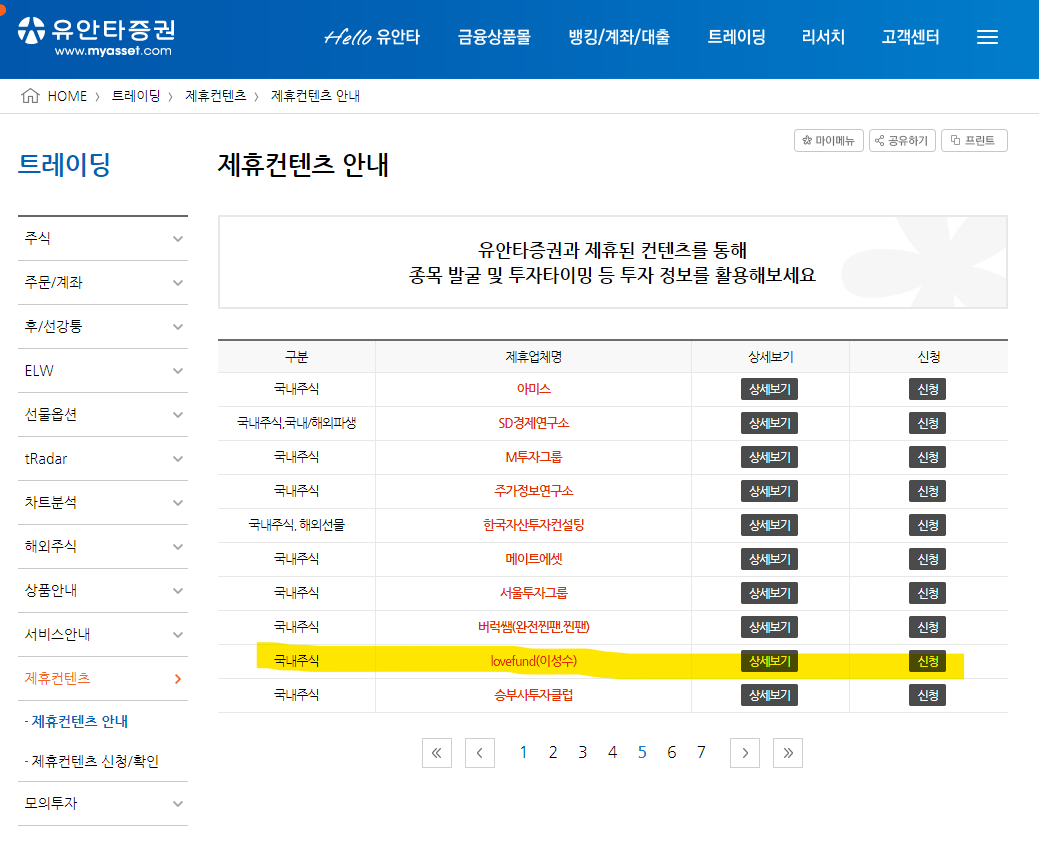This screenshot has height=843, width=1039.
Task: Open the 승부사투자클럽 partner link
Action: point(533,695)
